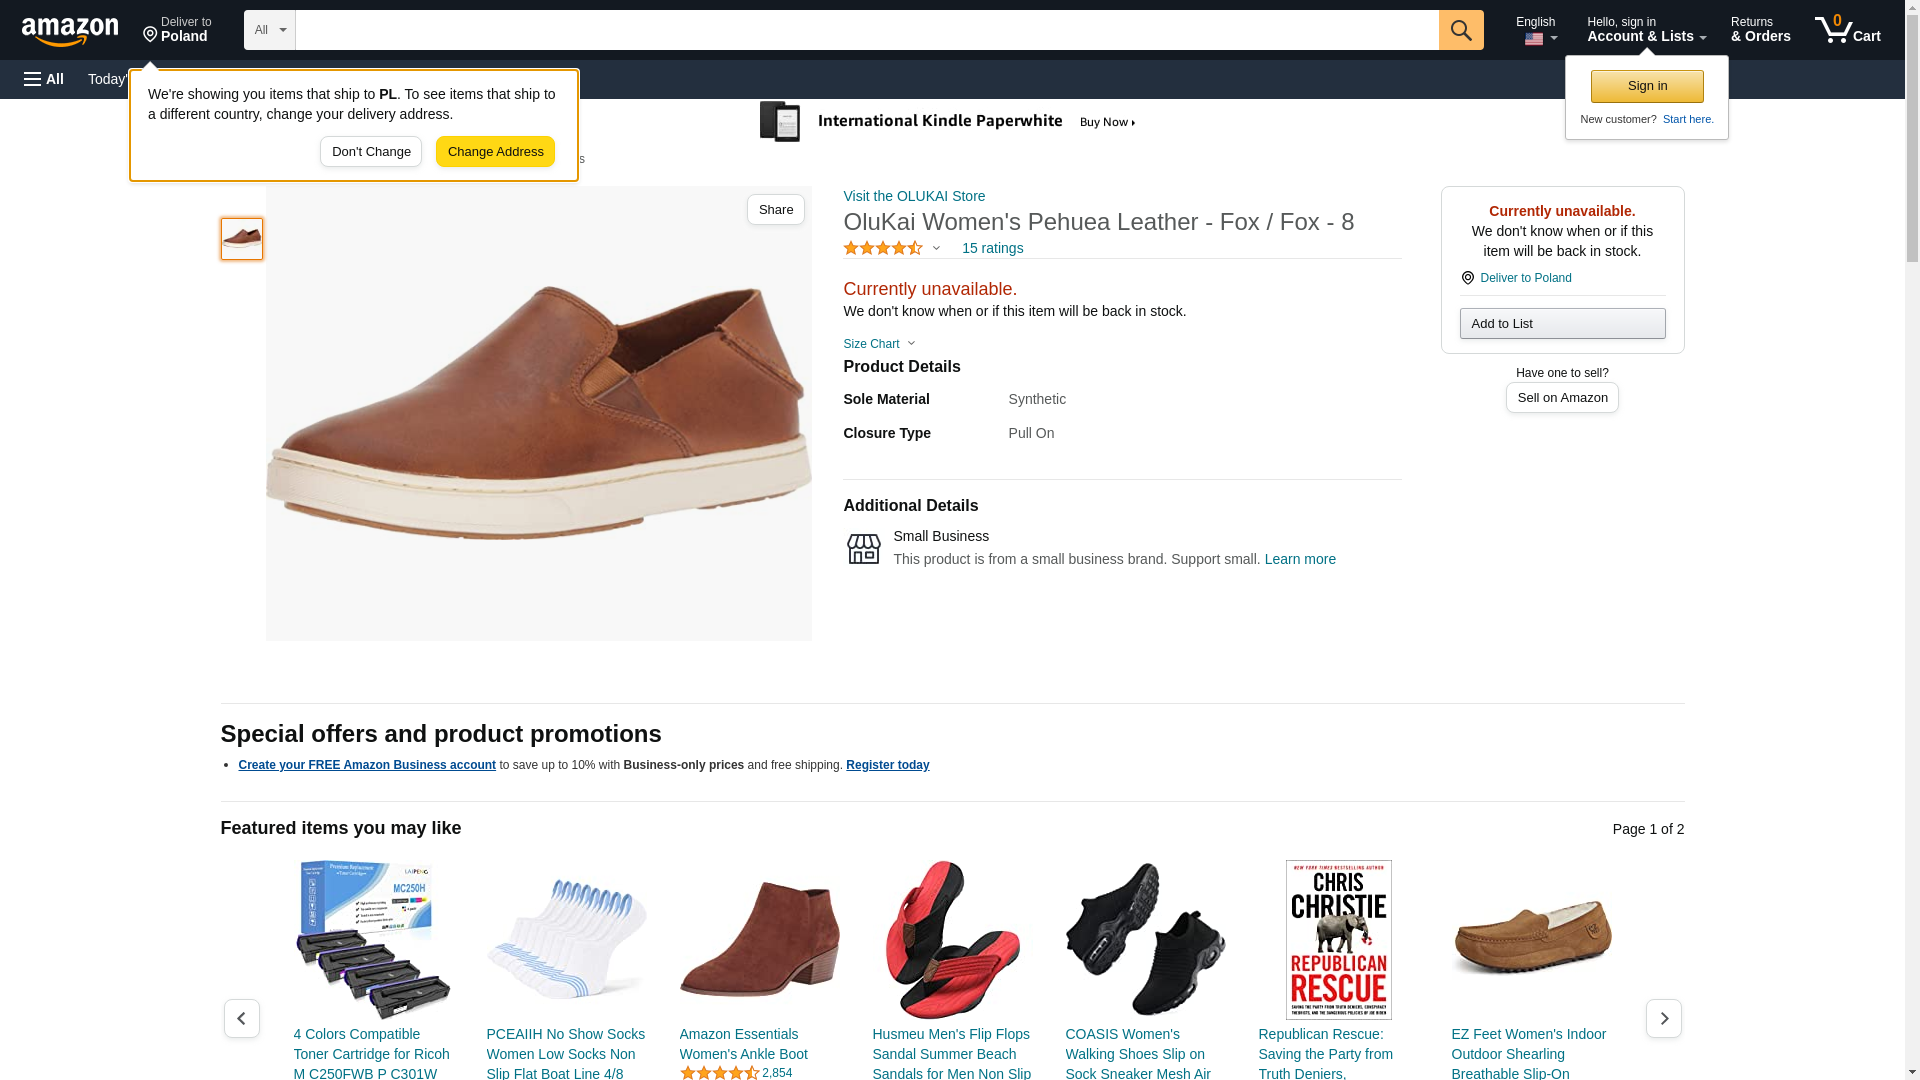Open the Deliver to Poland location selector

click(177, 30)
